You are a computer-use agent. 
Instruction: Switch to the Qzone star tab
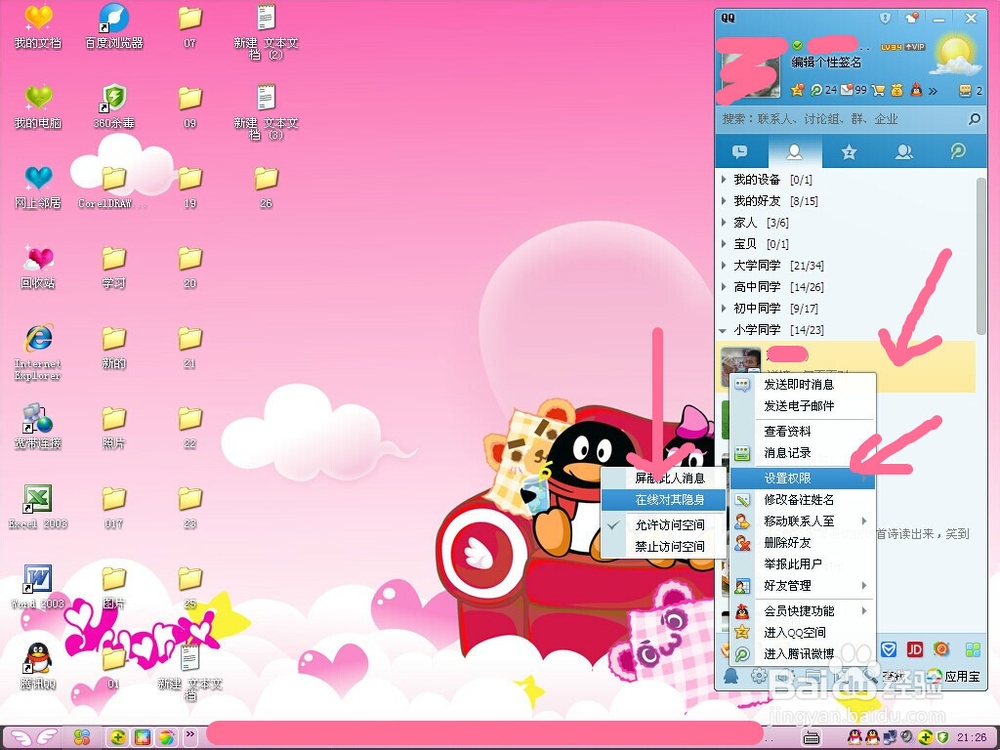click(848, 152)
